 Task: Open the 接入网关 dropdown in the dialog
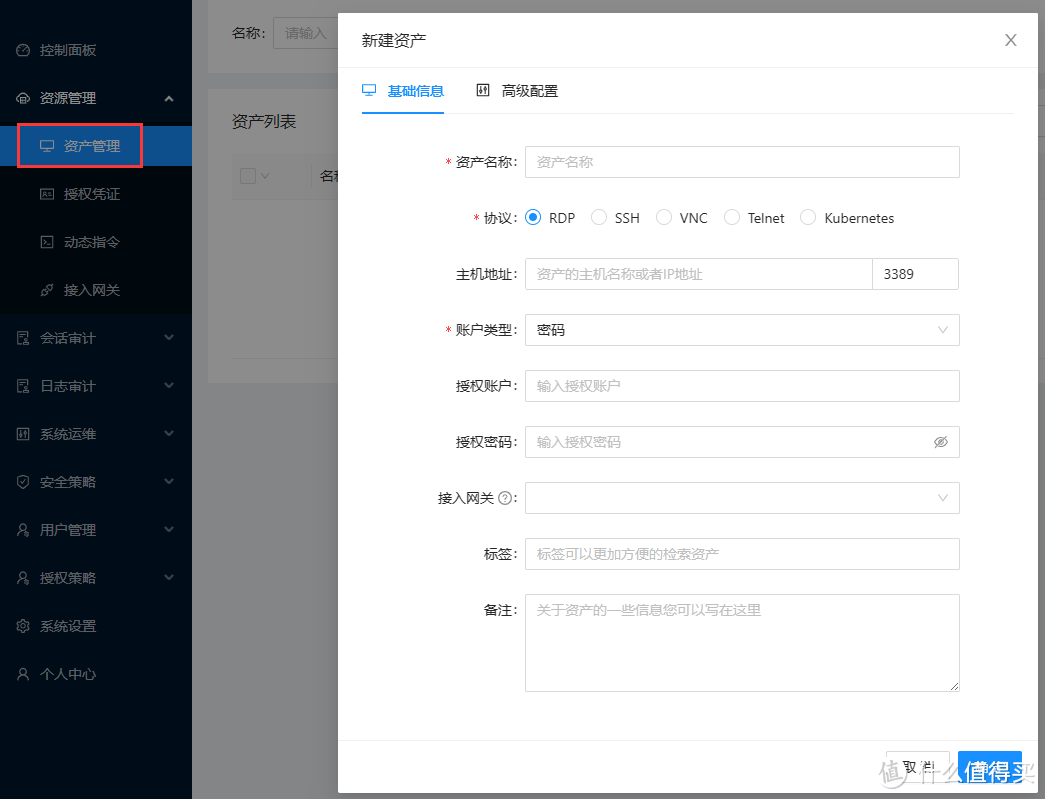point(742,498)
